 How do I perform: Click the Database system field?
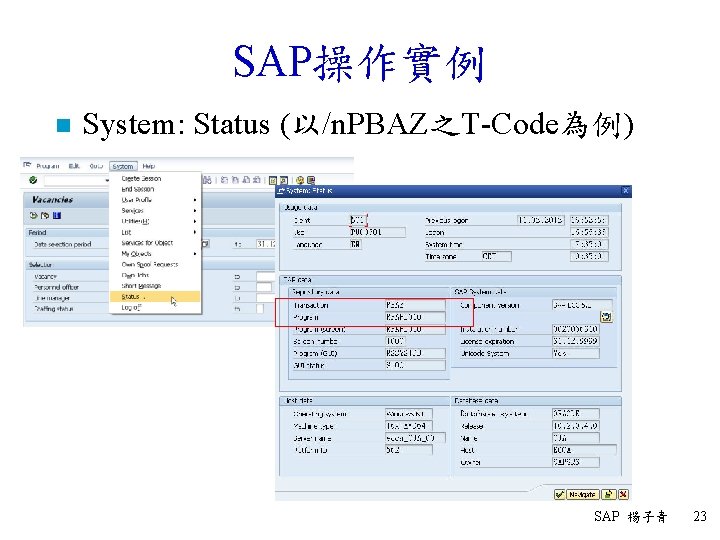[575, 414]
